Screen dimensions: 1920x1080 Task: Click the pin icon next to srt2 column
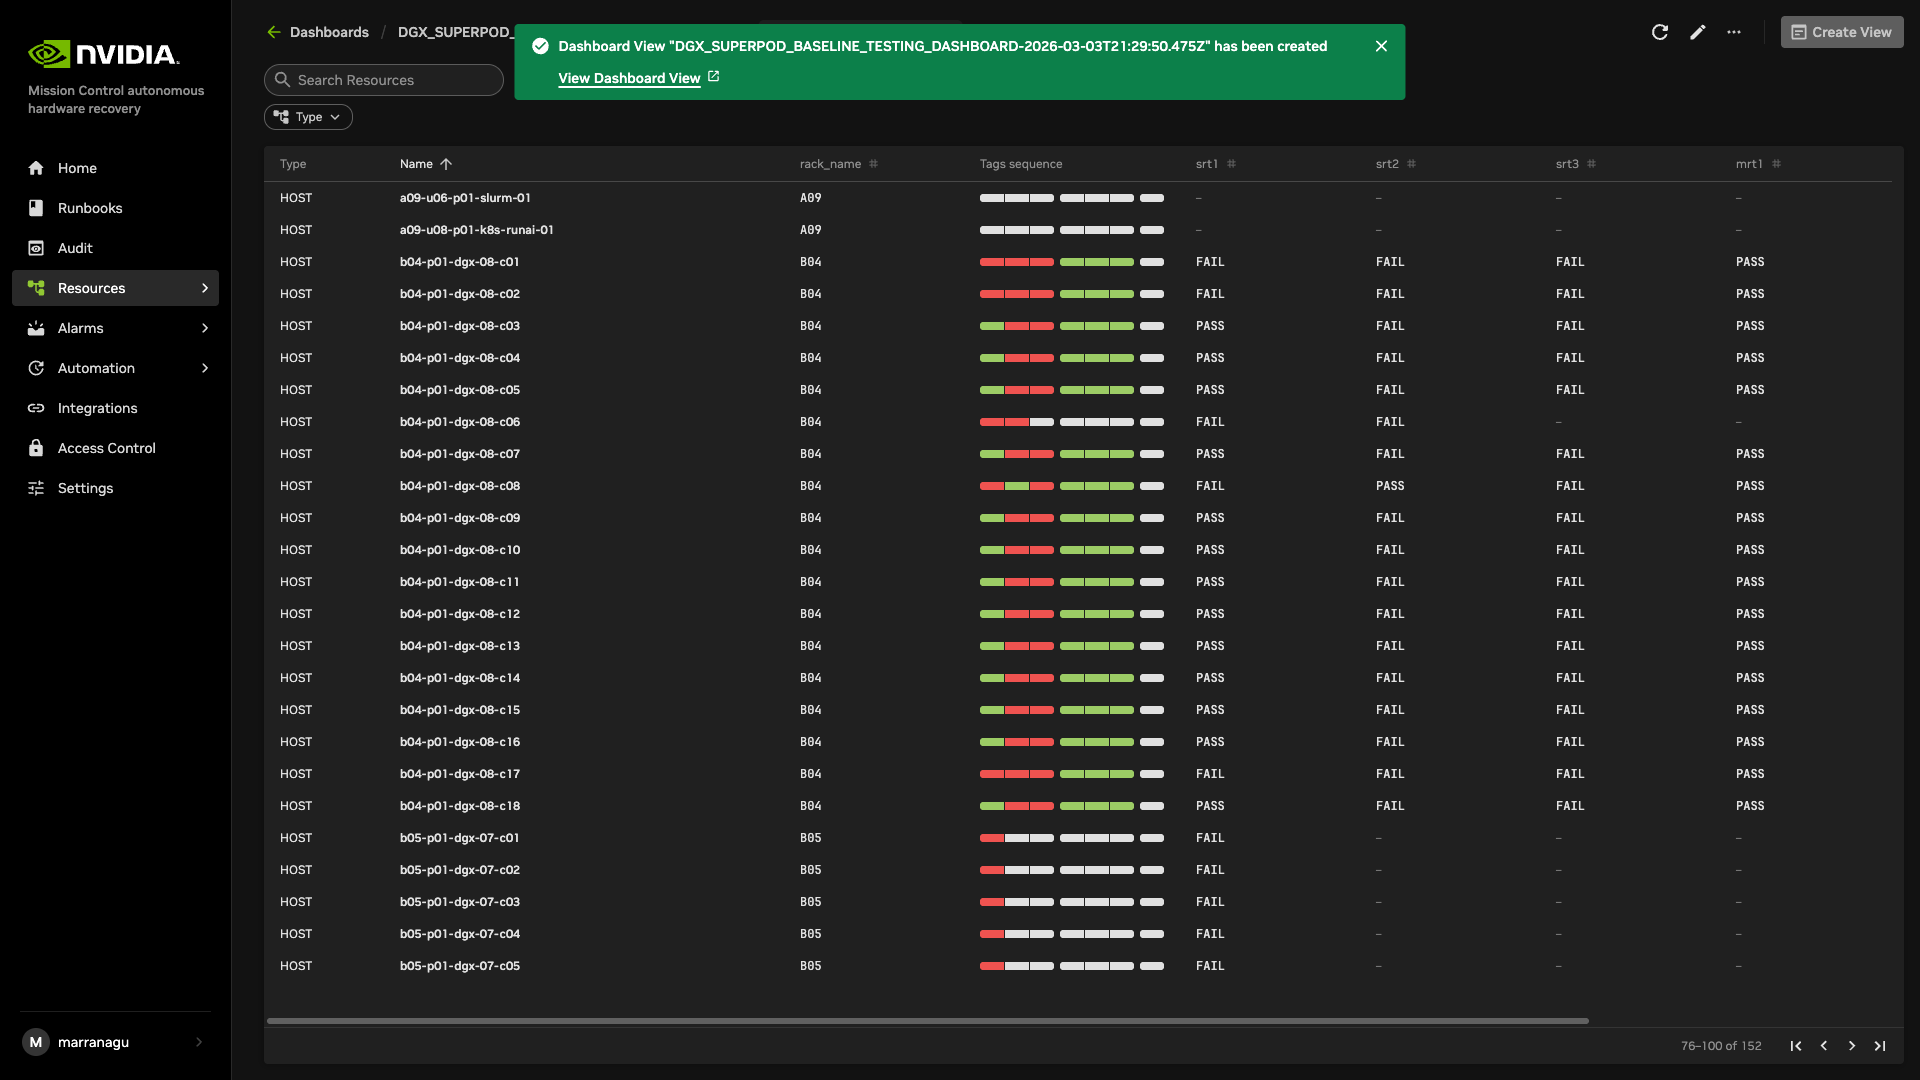pyautogui.click(x=1411, y=164)
